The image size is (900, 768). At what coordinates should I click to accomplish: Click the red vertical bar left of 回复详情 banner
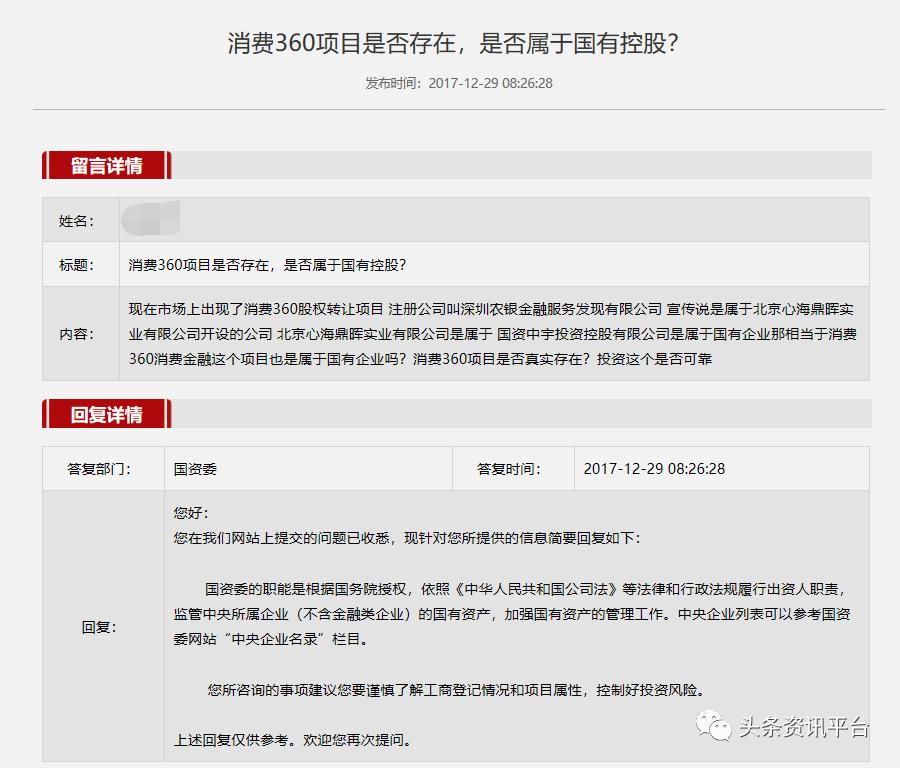click(42, 415)
